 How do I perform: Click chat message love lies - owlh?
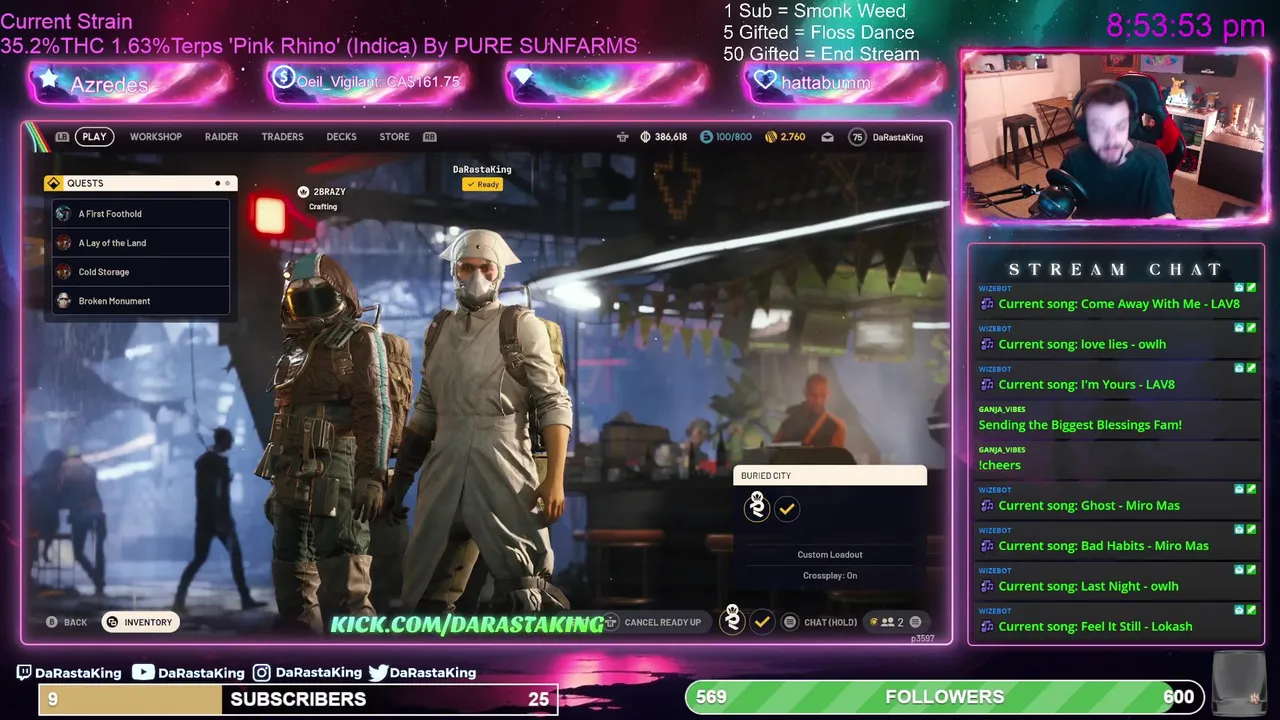coord(1082,344)
